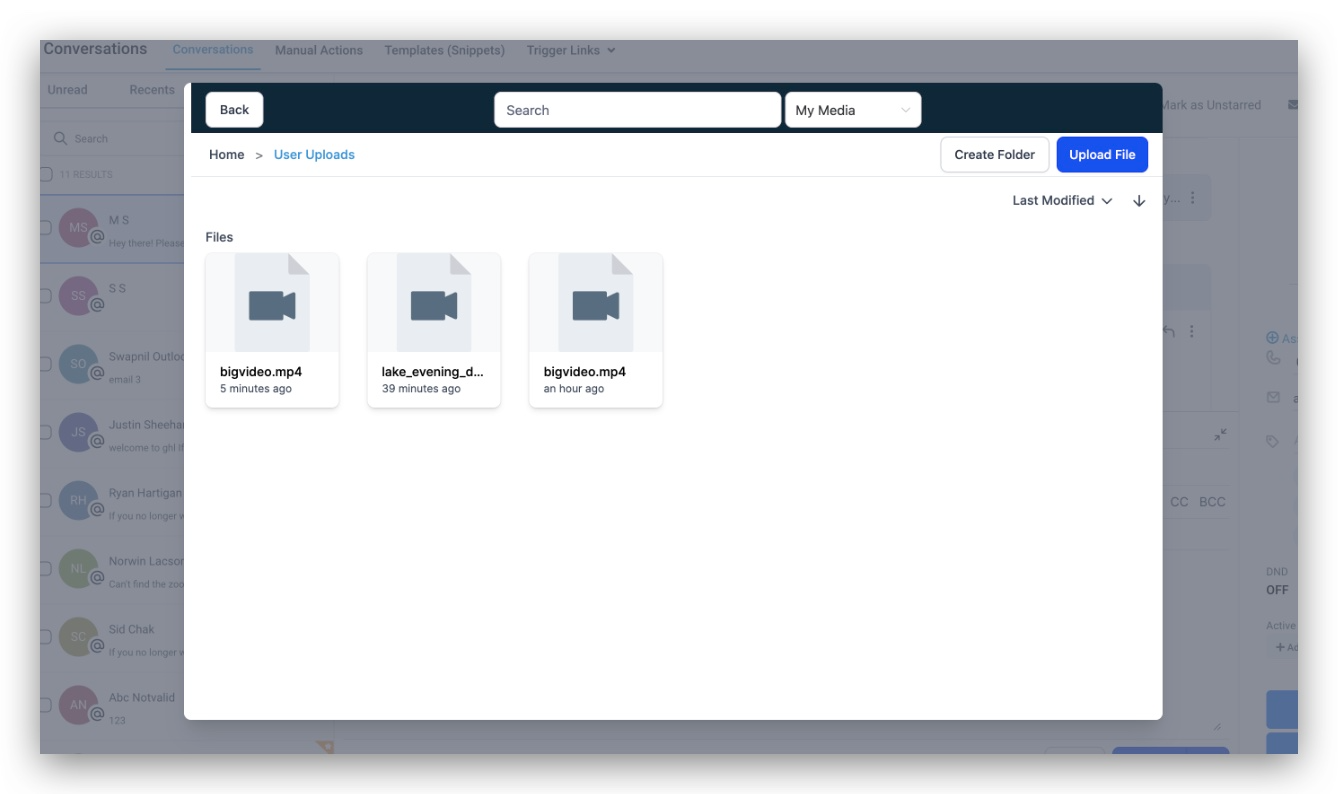Click the descending sort arrow icon
This screenshot has height=794, width=1338.
(x=1139, y=201)
